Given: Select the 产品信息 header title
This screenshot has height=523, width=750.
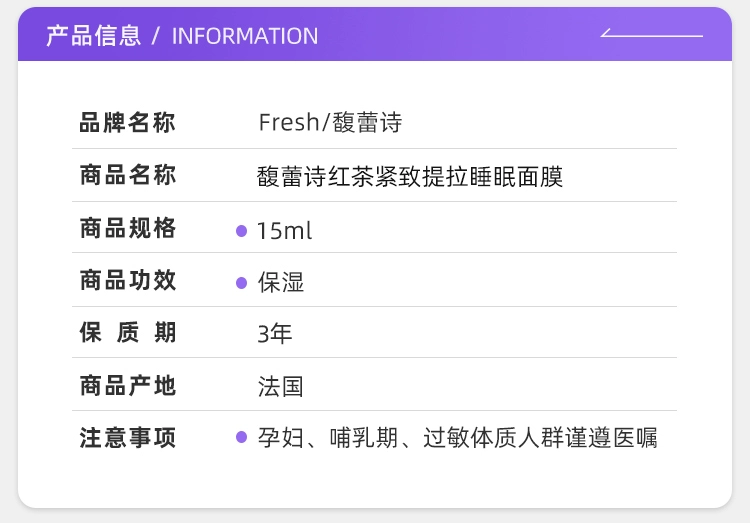Looking at the screenshot, I should pyautogui.click(x=93, y=36).
